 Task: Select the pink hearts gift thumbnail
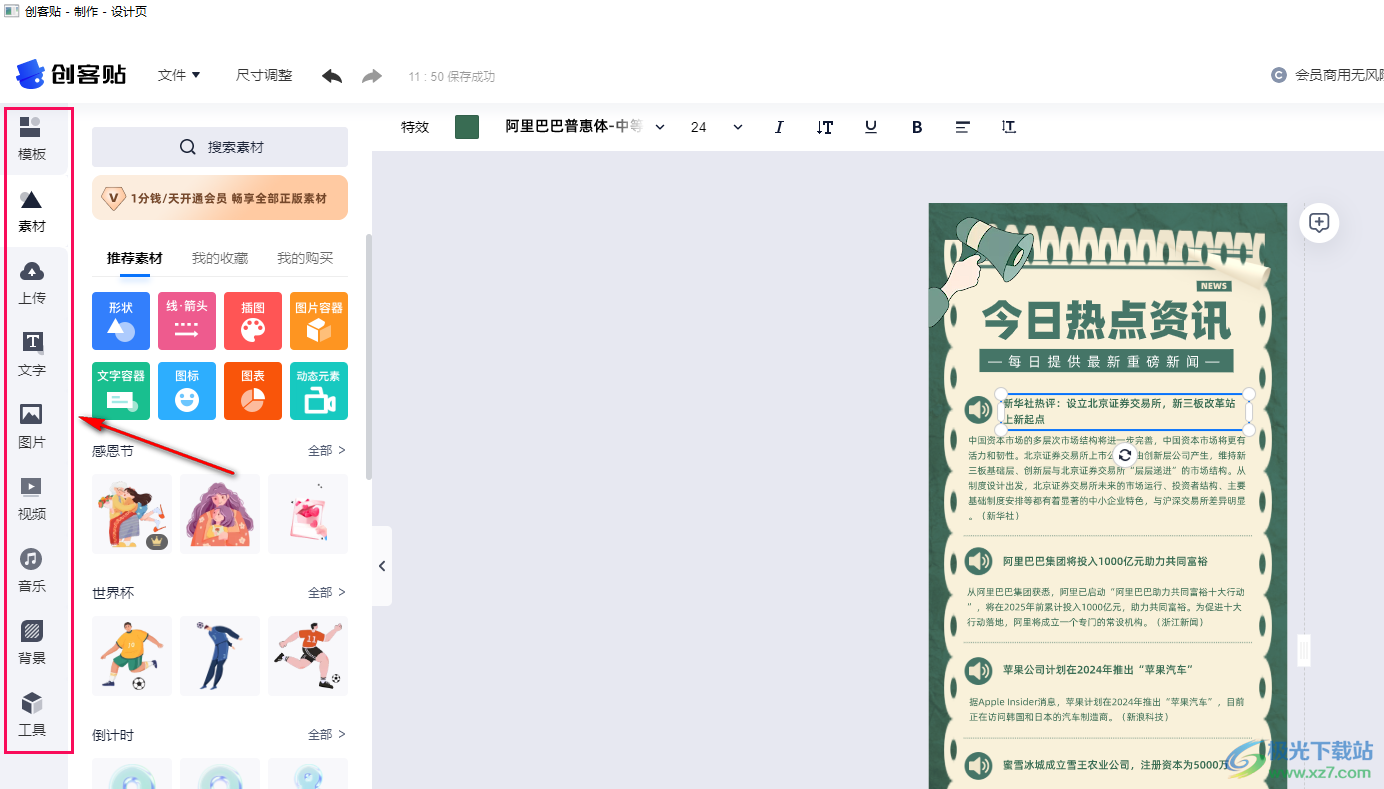(308, 514)
